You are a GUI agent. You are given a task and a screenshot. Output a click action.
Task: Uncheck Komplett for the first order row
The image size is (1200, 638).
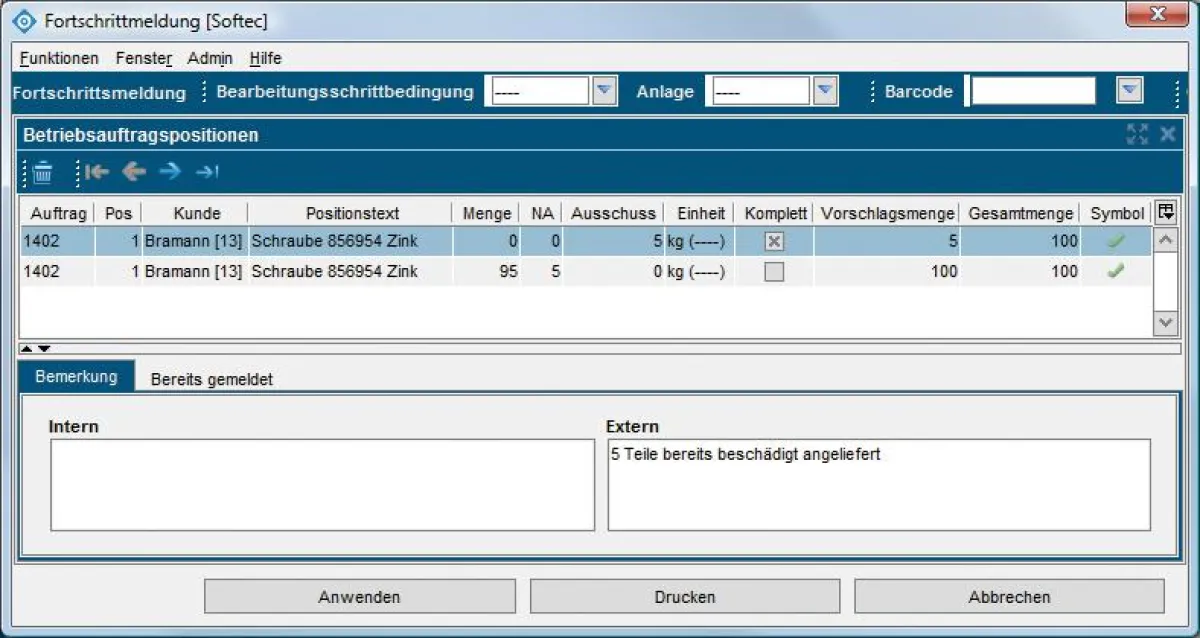(x=772, y=240)
